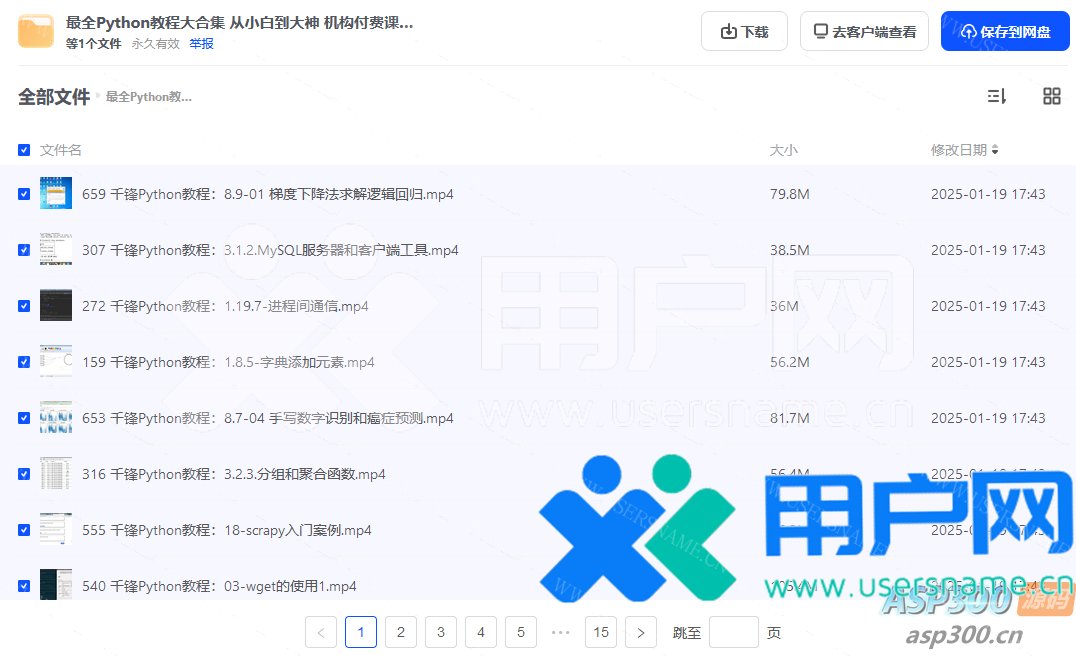Click the 56.2M size value
The image size is (1076, 657).
[789, 362]
